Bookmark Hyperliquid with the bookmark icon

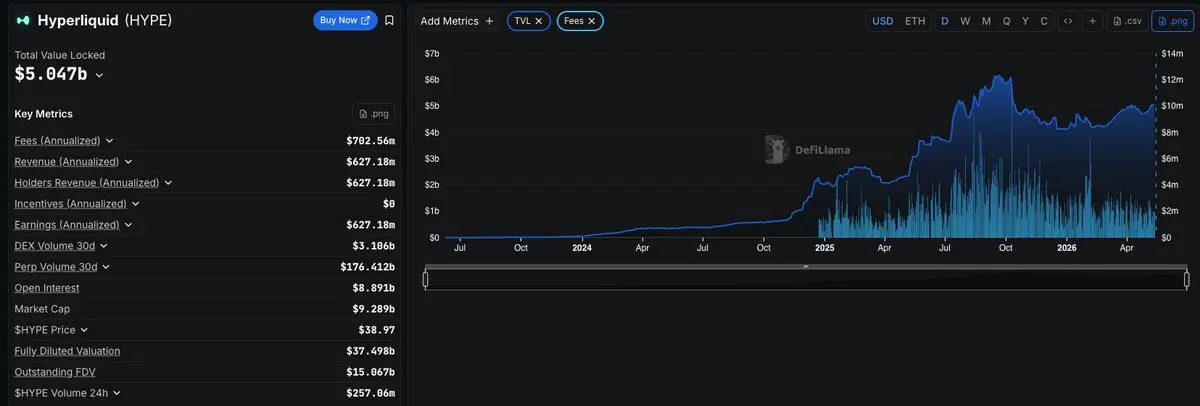click(x=389, y=20)
